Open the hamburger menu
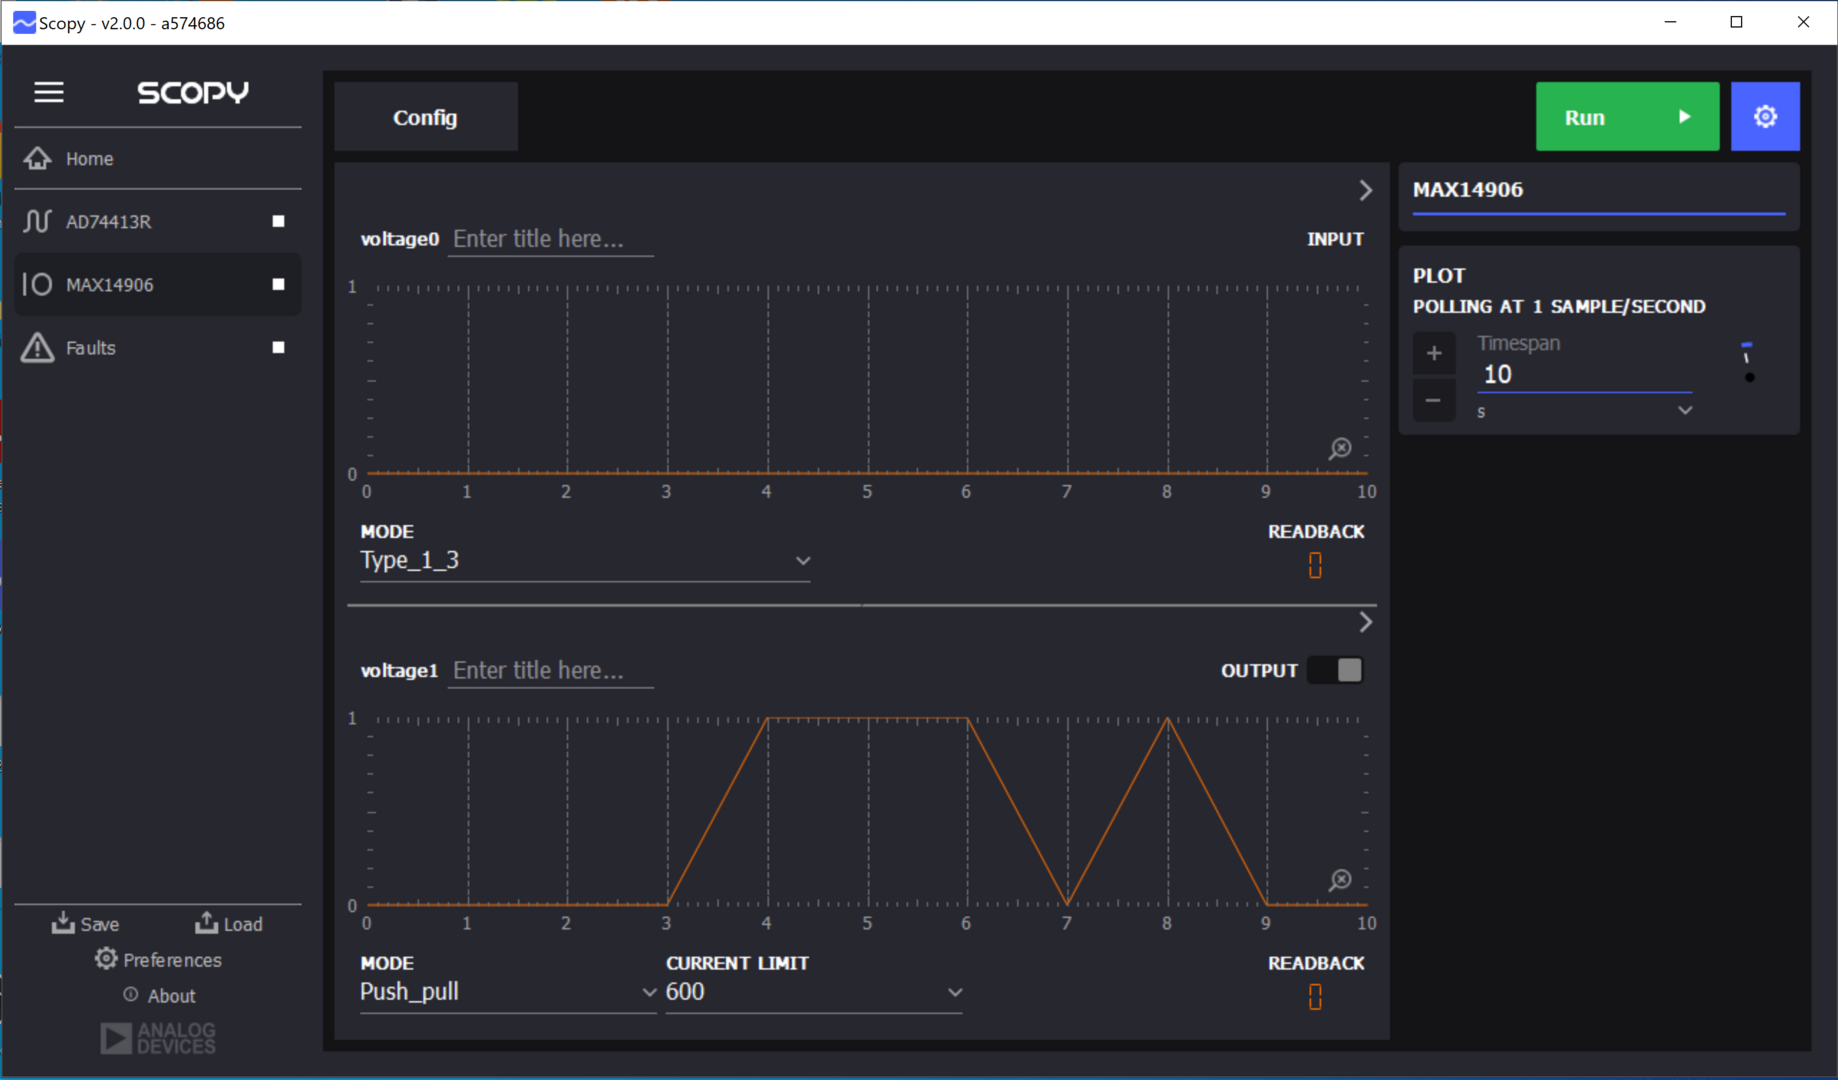The width and height of the screenshot is (1838, 1080). (x=49, y=92)
